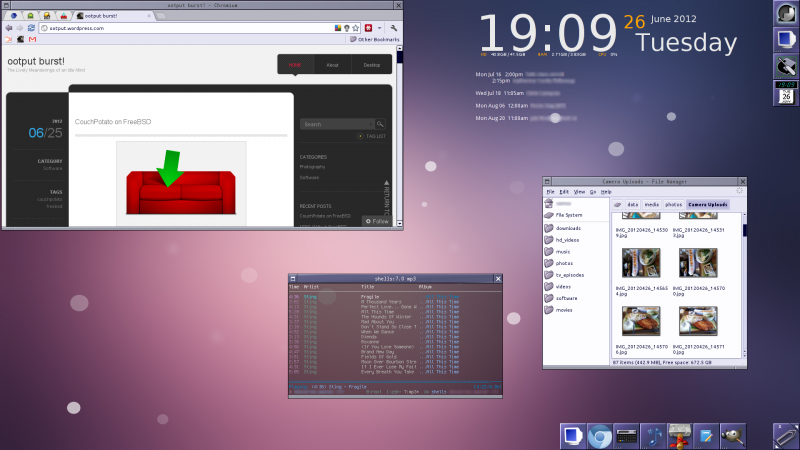Open the View menu in File Manager

(579, 192)
